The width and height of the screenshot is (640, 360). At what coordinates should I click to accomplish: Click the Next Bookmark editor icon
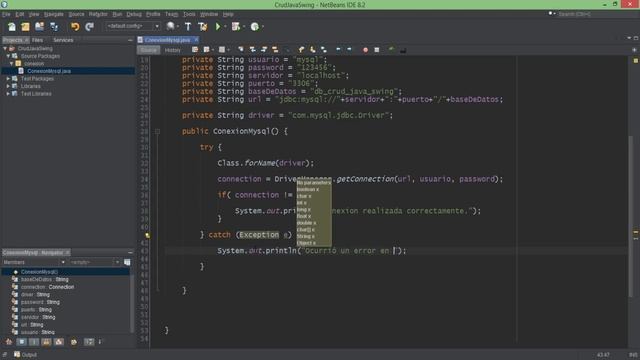click(x=313, y=50)
